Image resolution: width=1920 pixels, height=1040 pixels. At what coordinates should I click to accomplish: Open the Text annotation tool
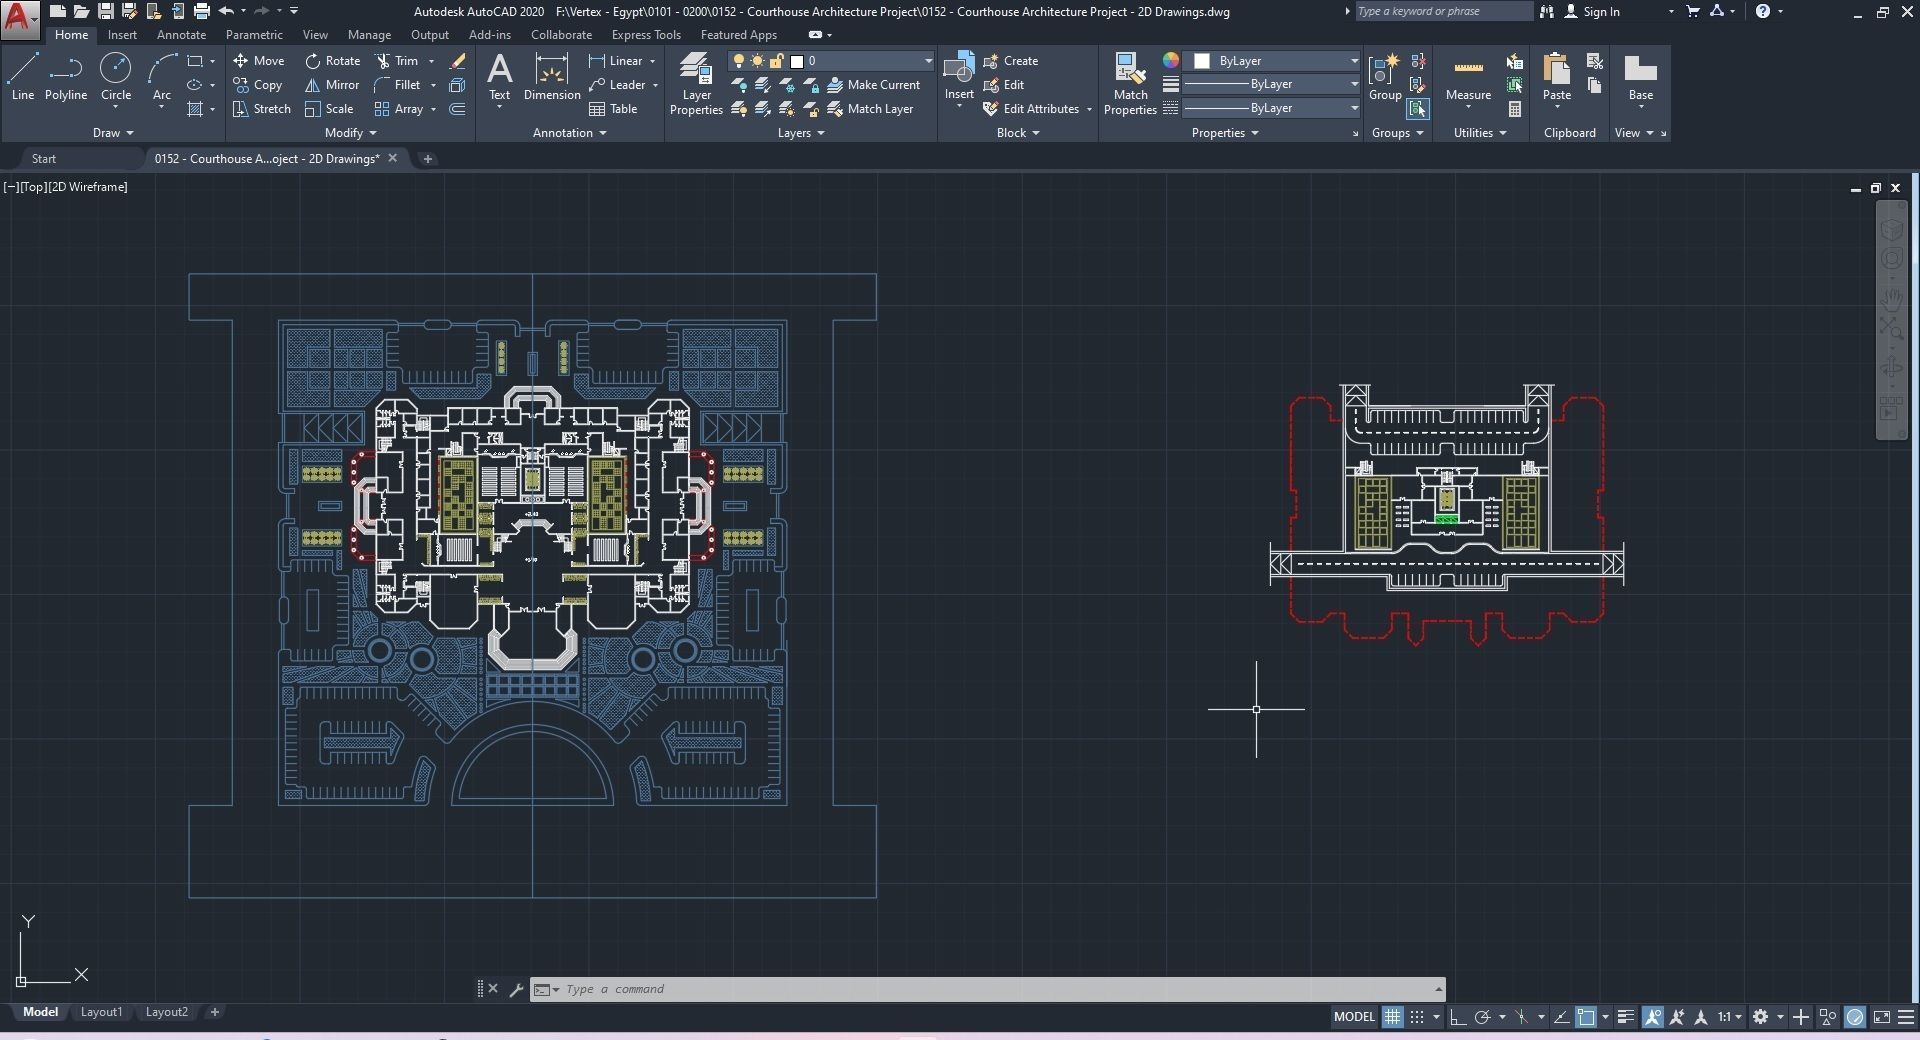pyautogui.click(x=499, y=77)
